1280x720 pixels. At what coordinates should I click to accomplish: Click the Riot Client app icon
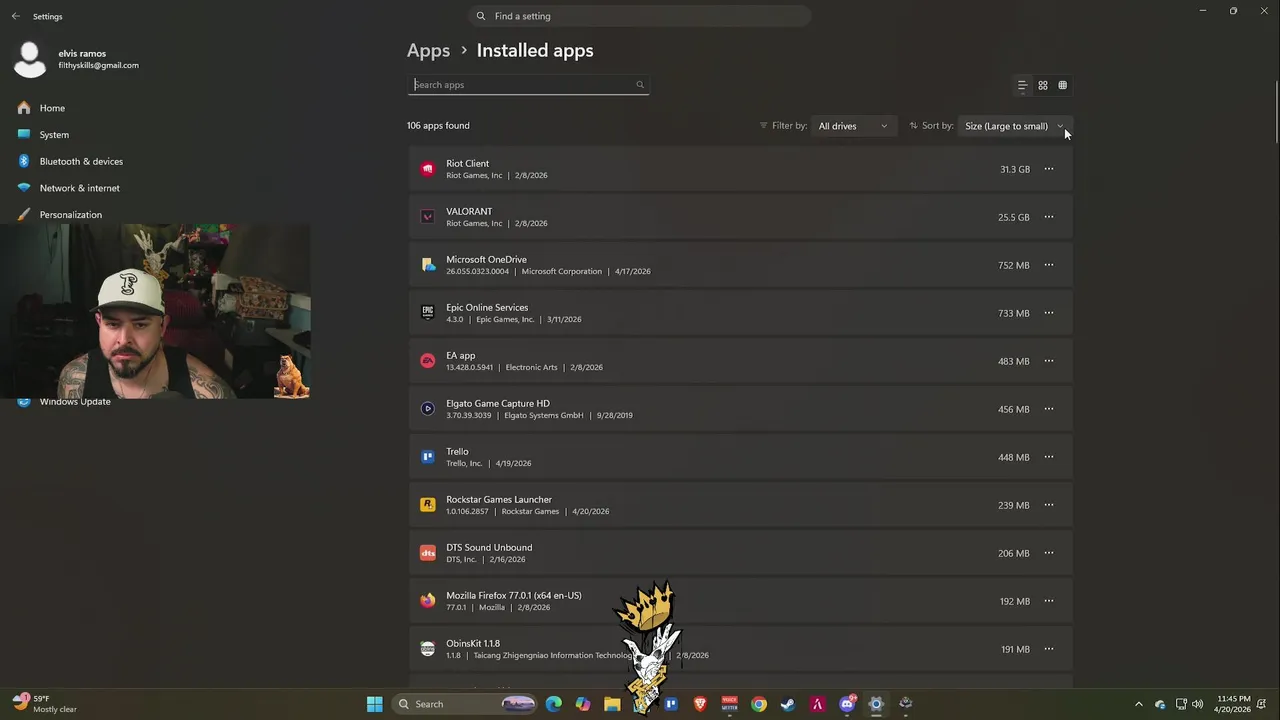pos(428,169)
